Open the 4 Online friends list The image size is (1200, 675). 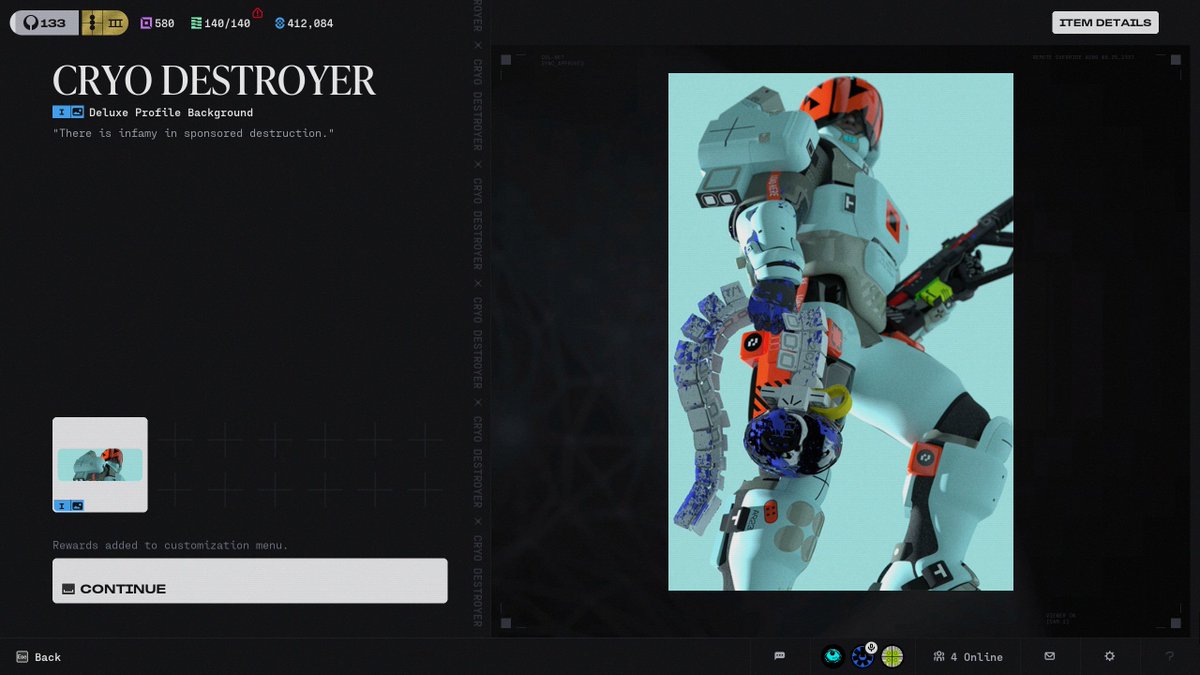968,657
